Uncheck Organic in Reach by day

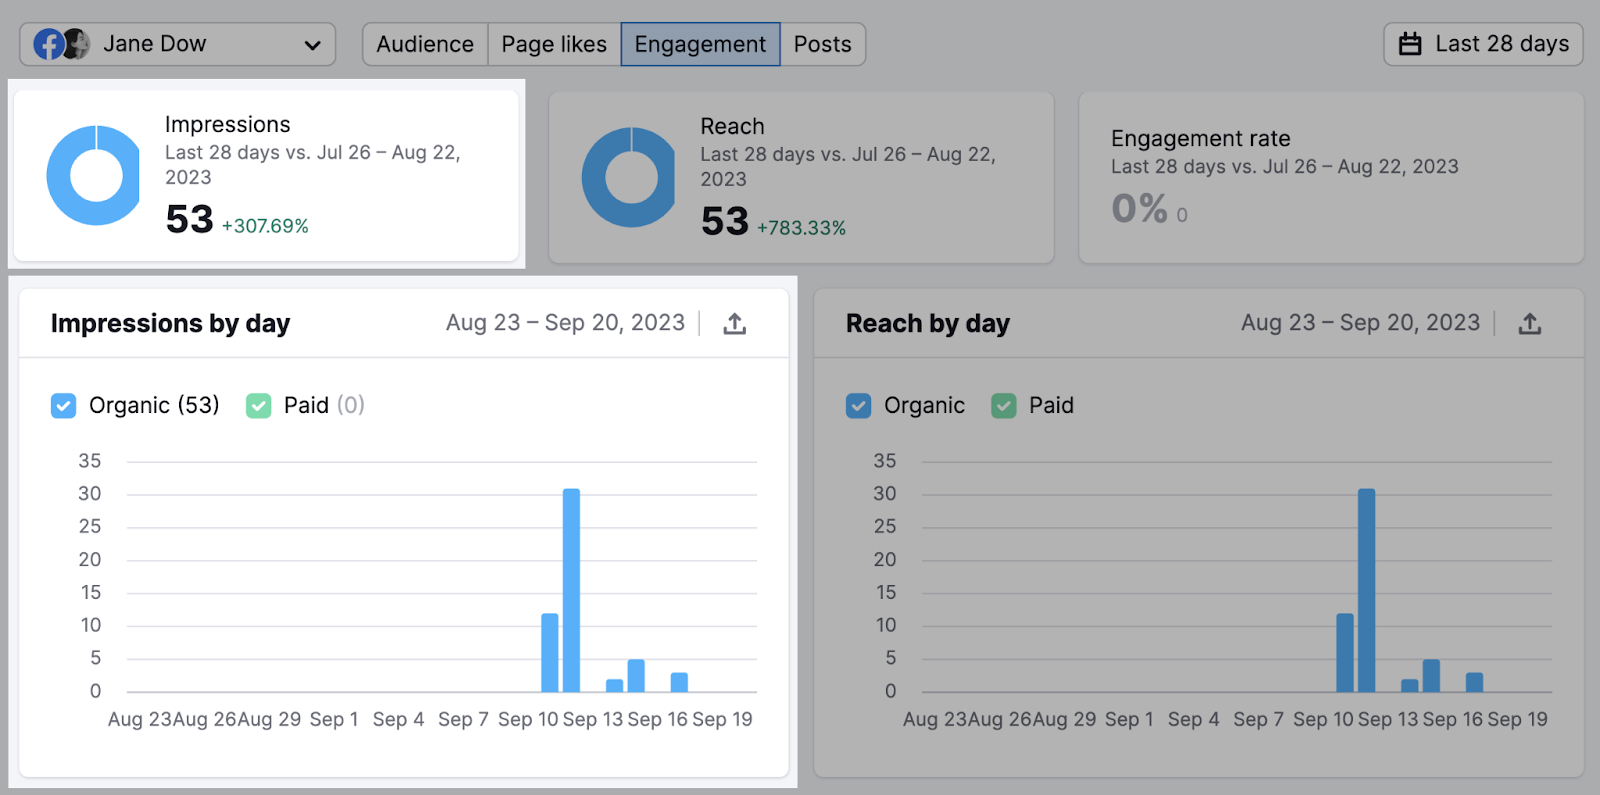(x=858, y=405)
